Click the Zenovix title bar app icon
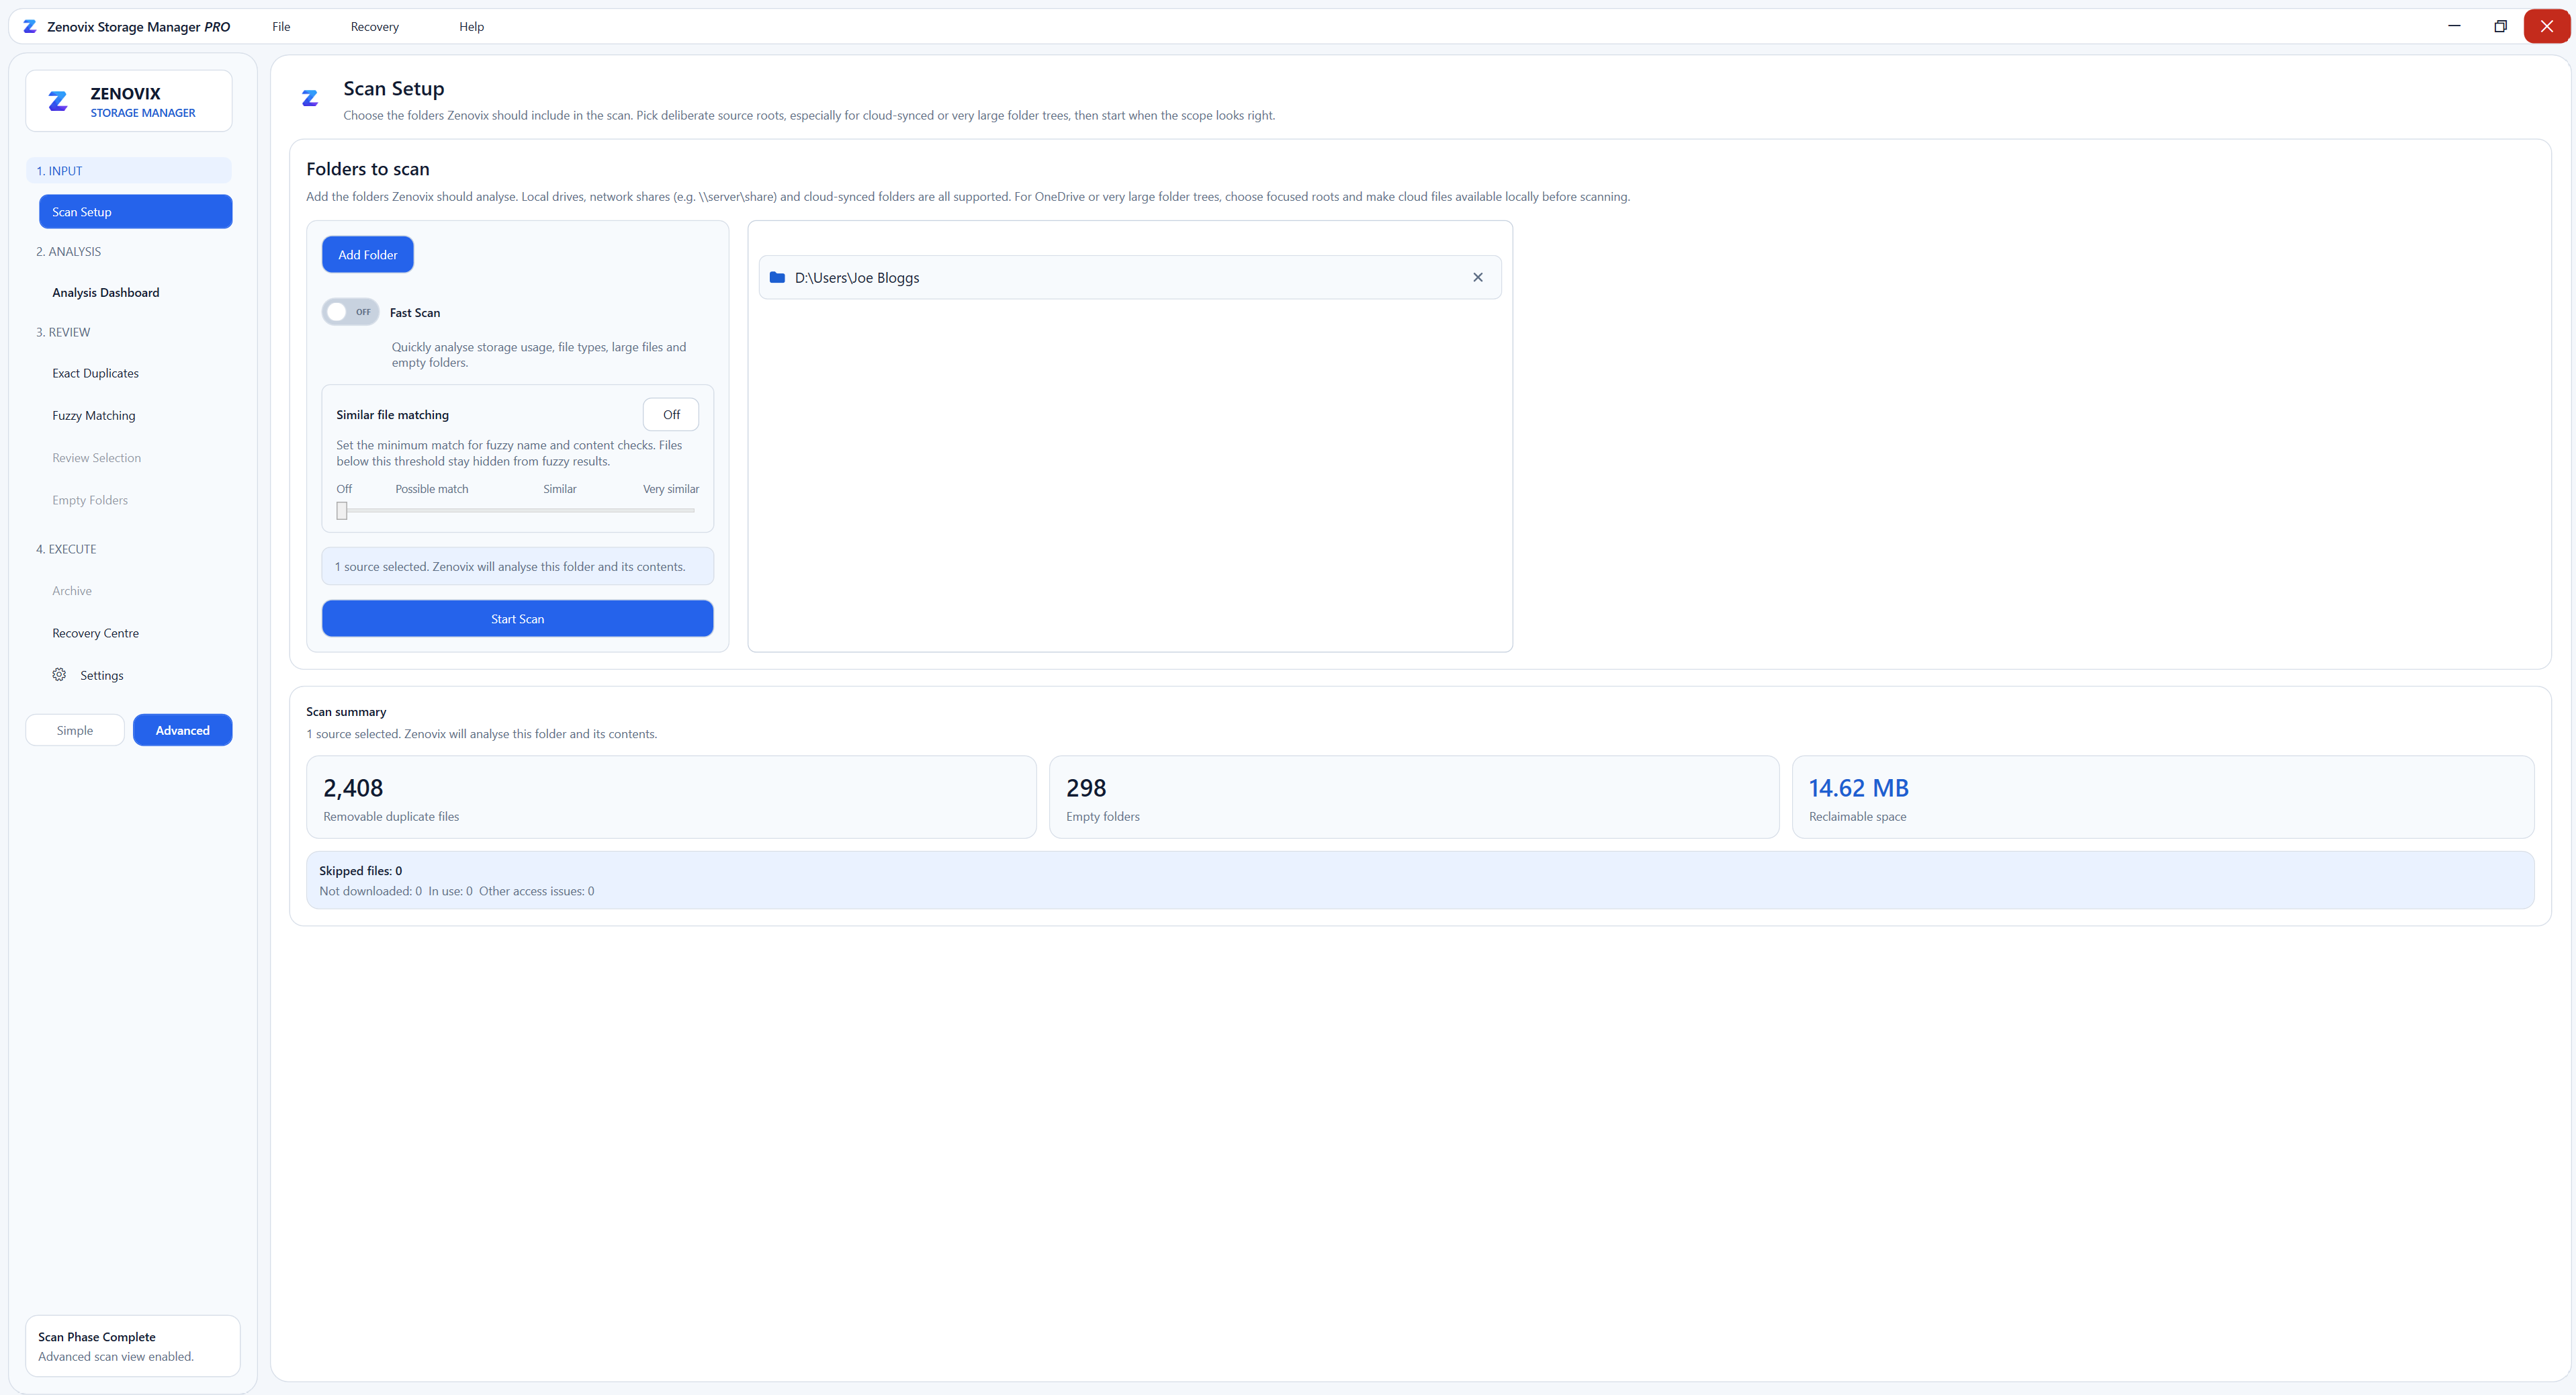 pos(30,27)
